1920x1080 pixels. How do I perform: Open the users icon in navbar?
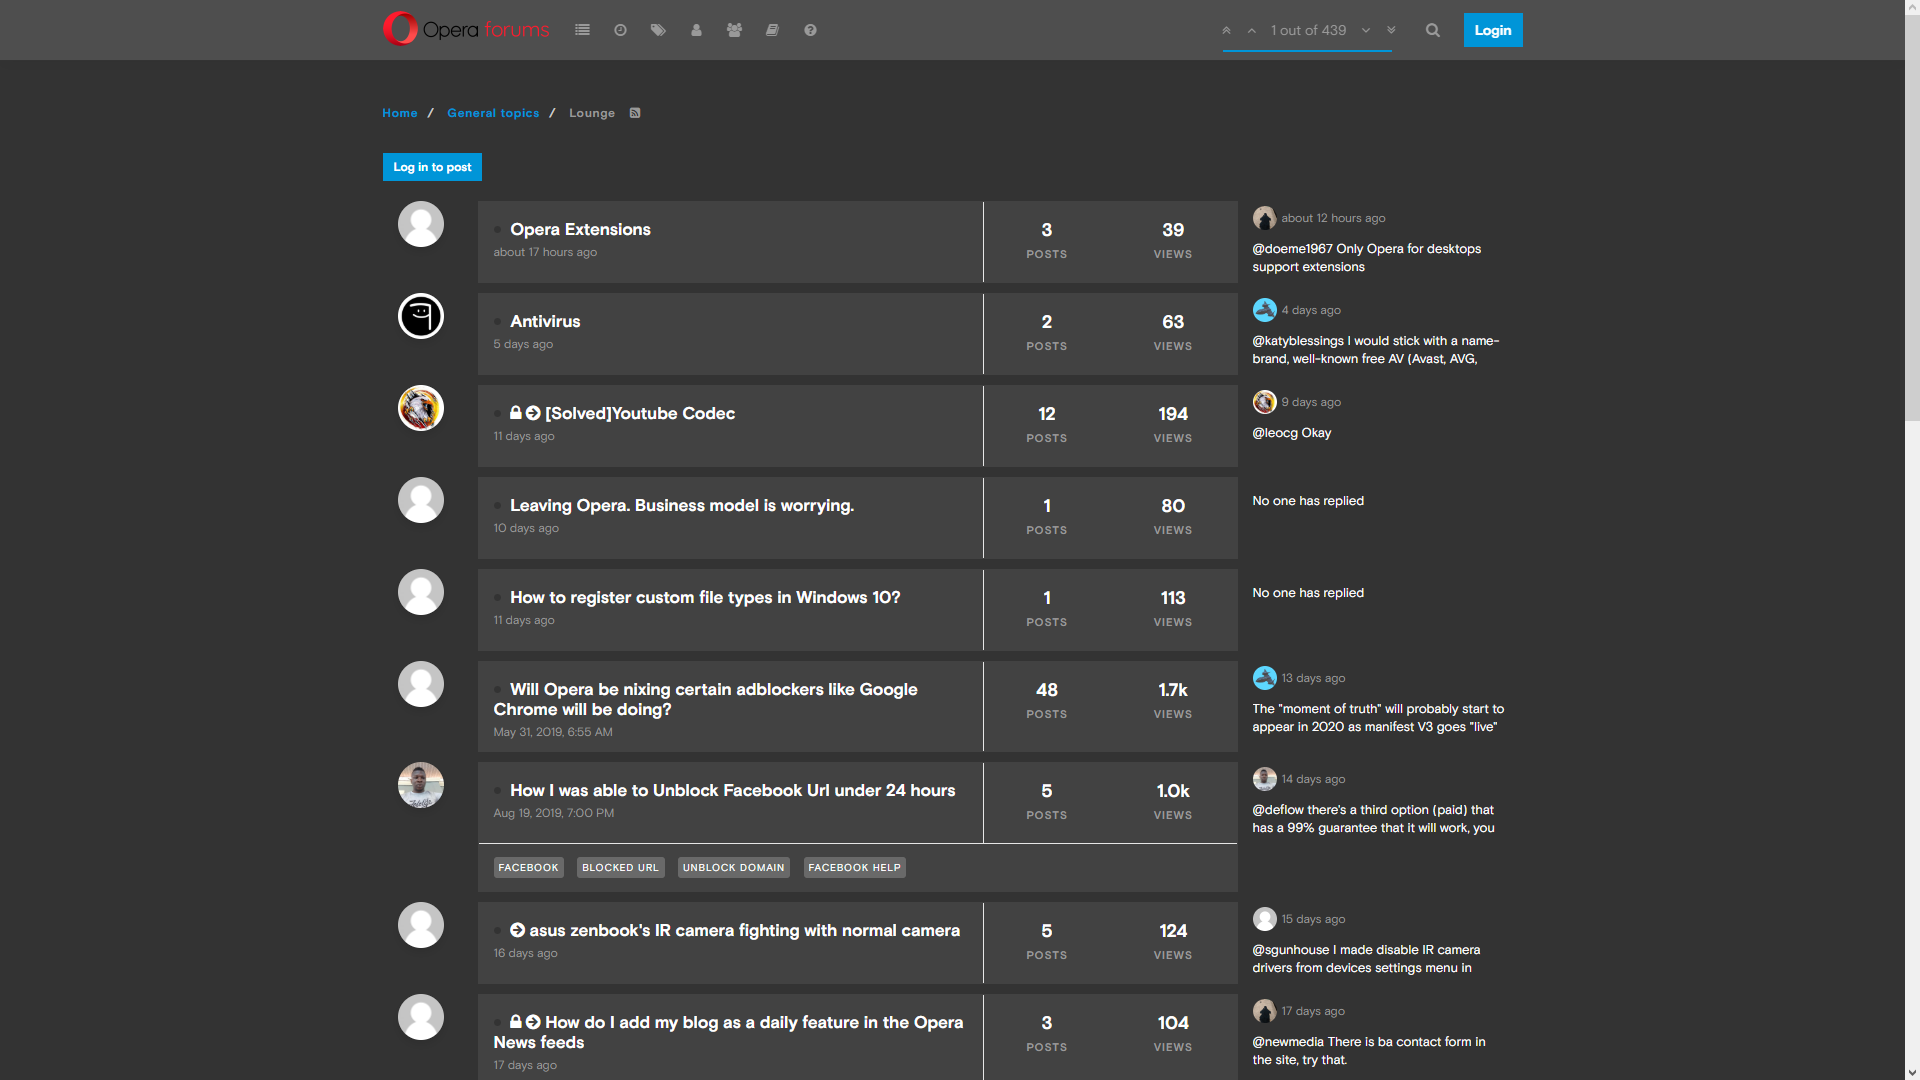pyautogui.click(x=696, y=30)
